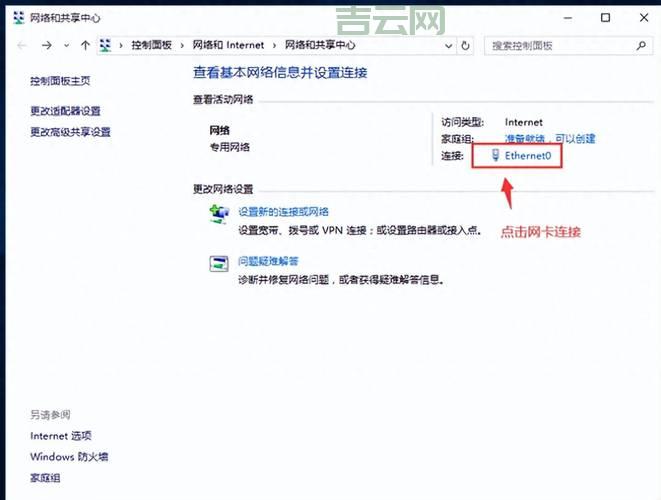Click the back navigation arrow
The width and height of the screenshot is (661, 500).
pos(22,45)
